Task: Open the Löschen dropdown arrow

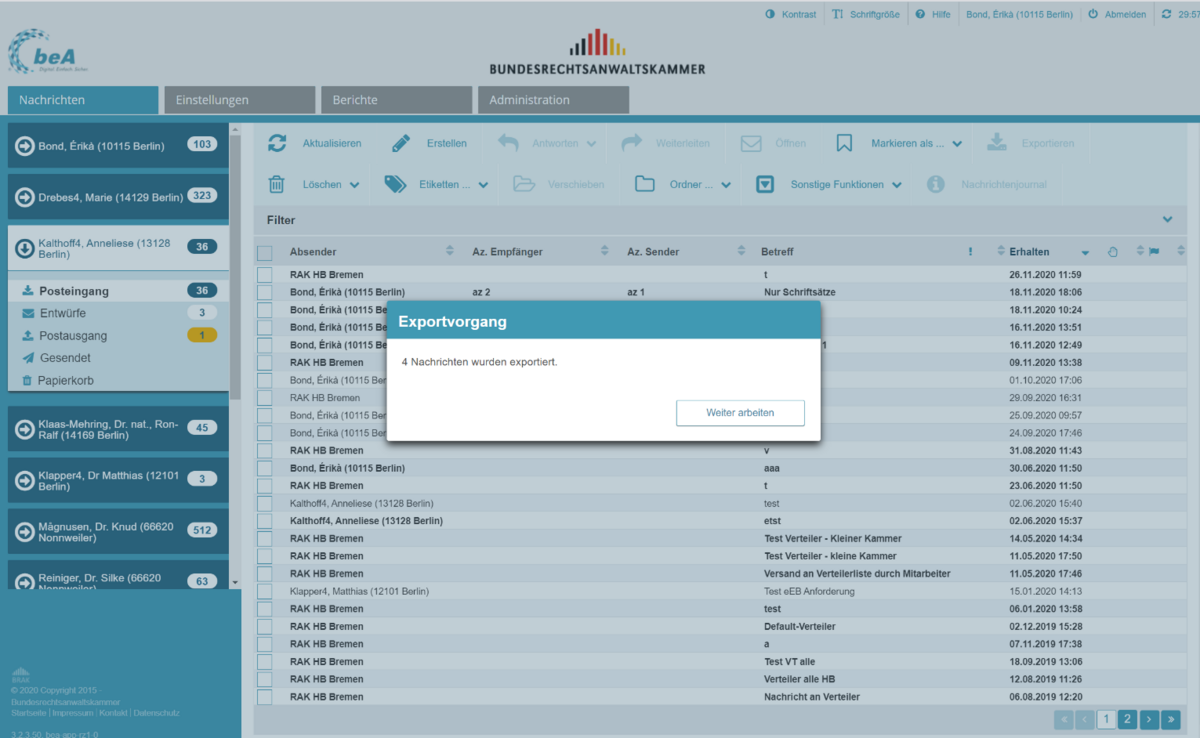Action: pyautogui.click(x=354, y=185)
